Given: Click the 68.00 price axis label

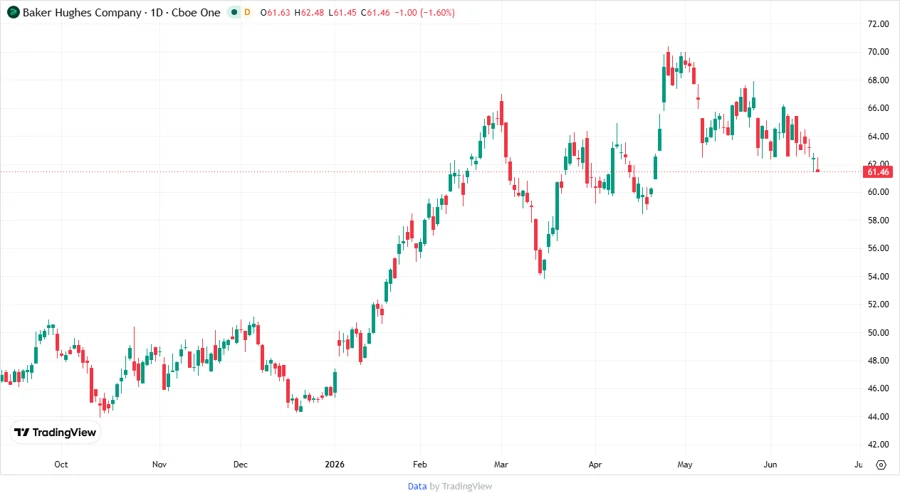Looking at the screenshot, I should [x=878, y=80].
